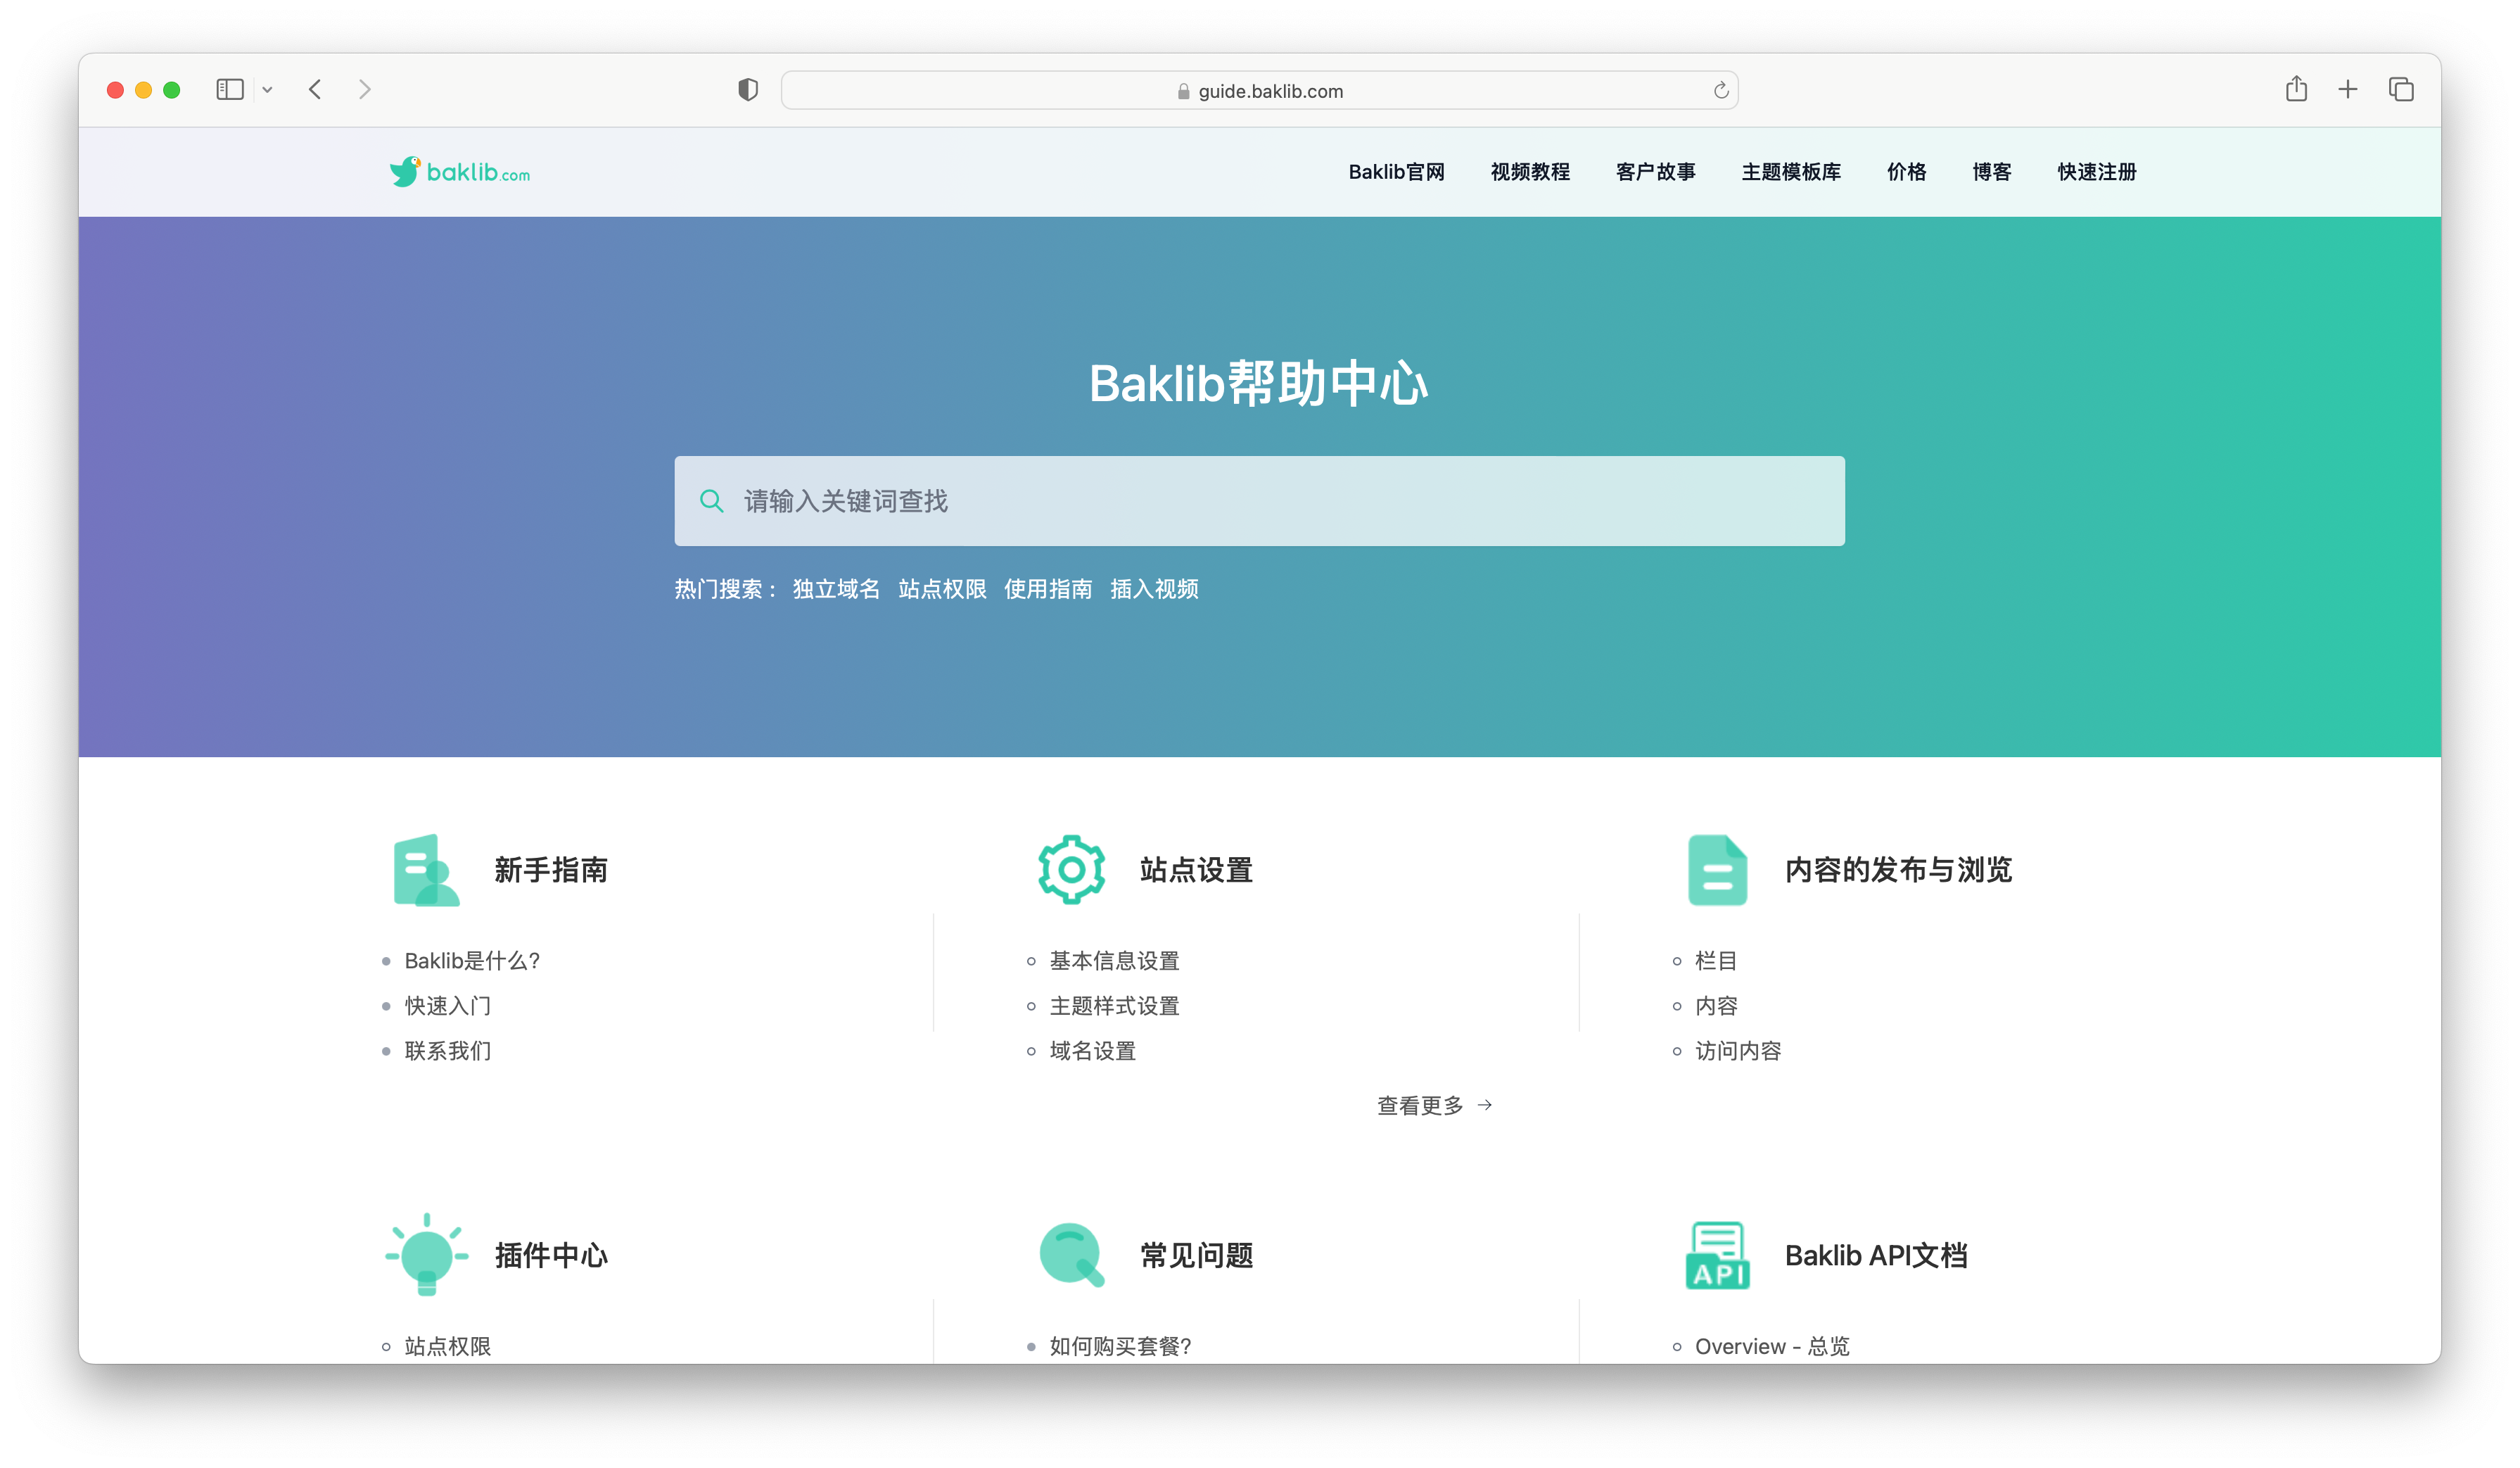
Task: Open the 新手指南 heading
Action: (551, 870)
